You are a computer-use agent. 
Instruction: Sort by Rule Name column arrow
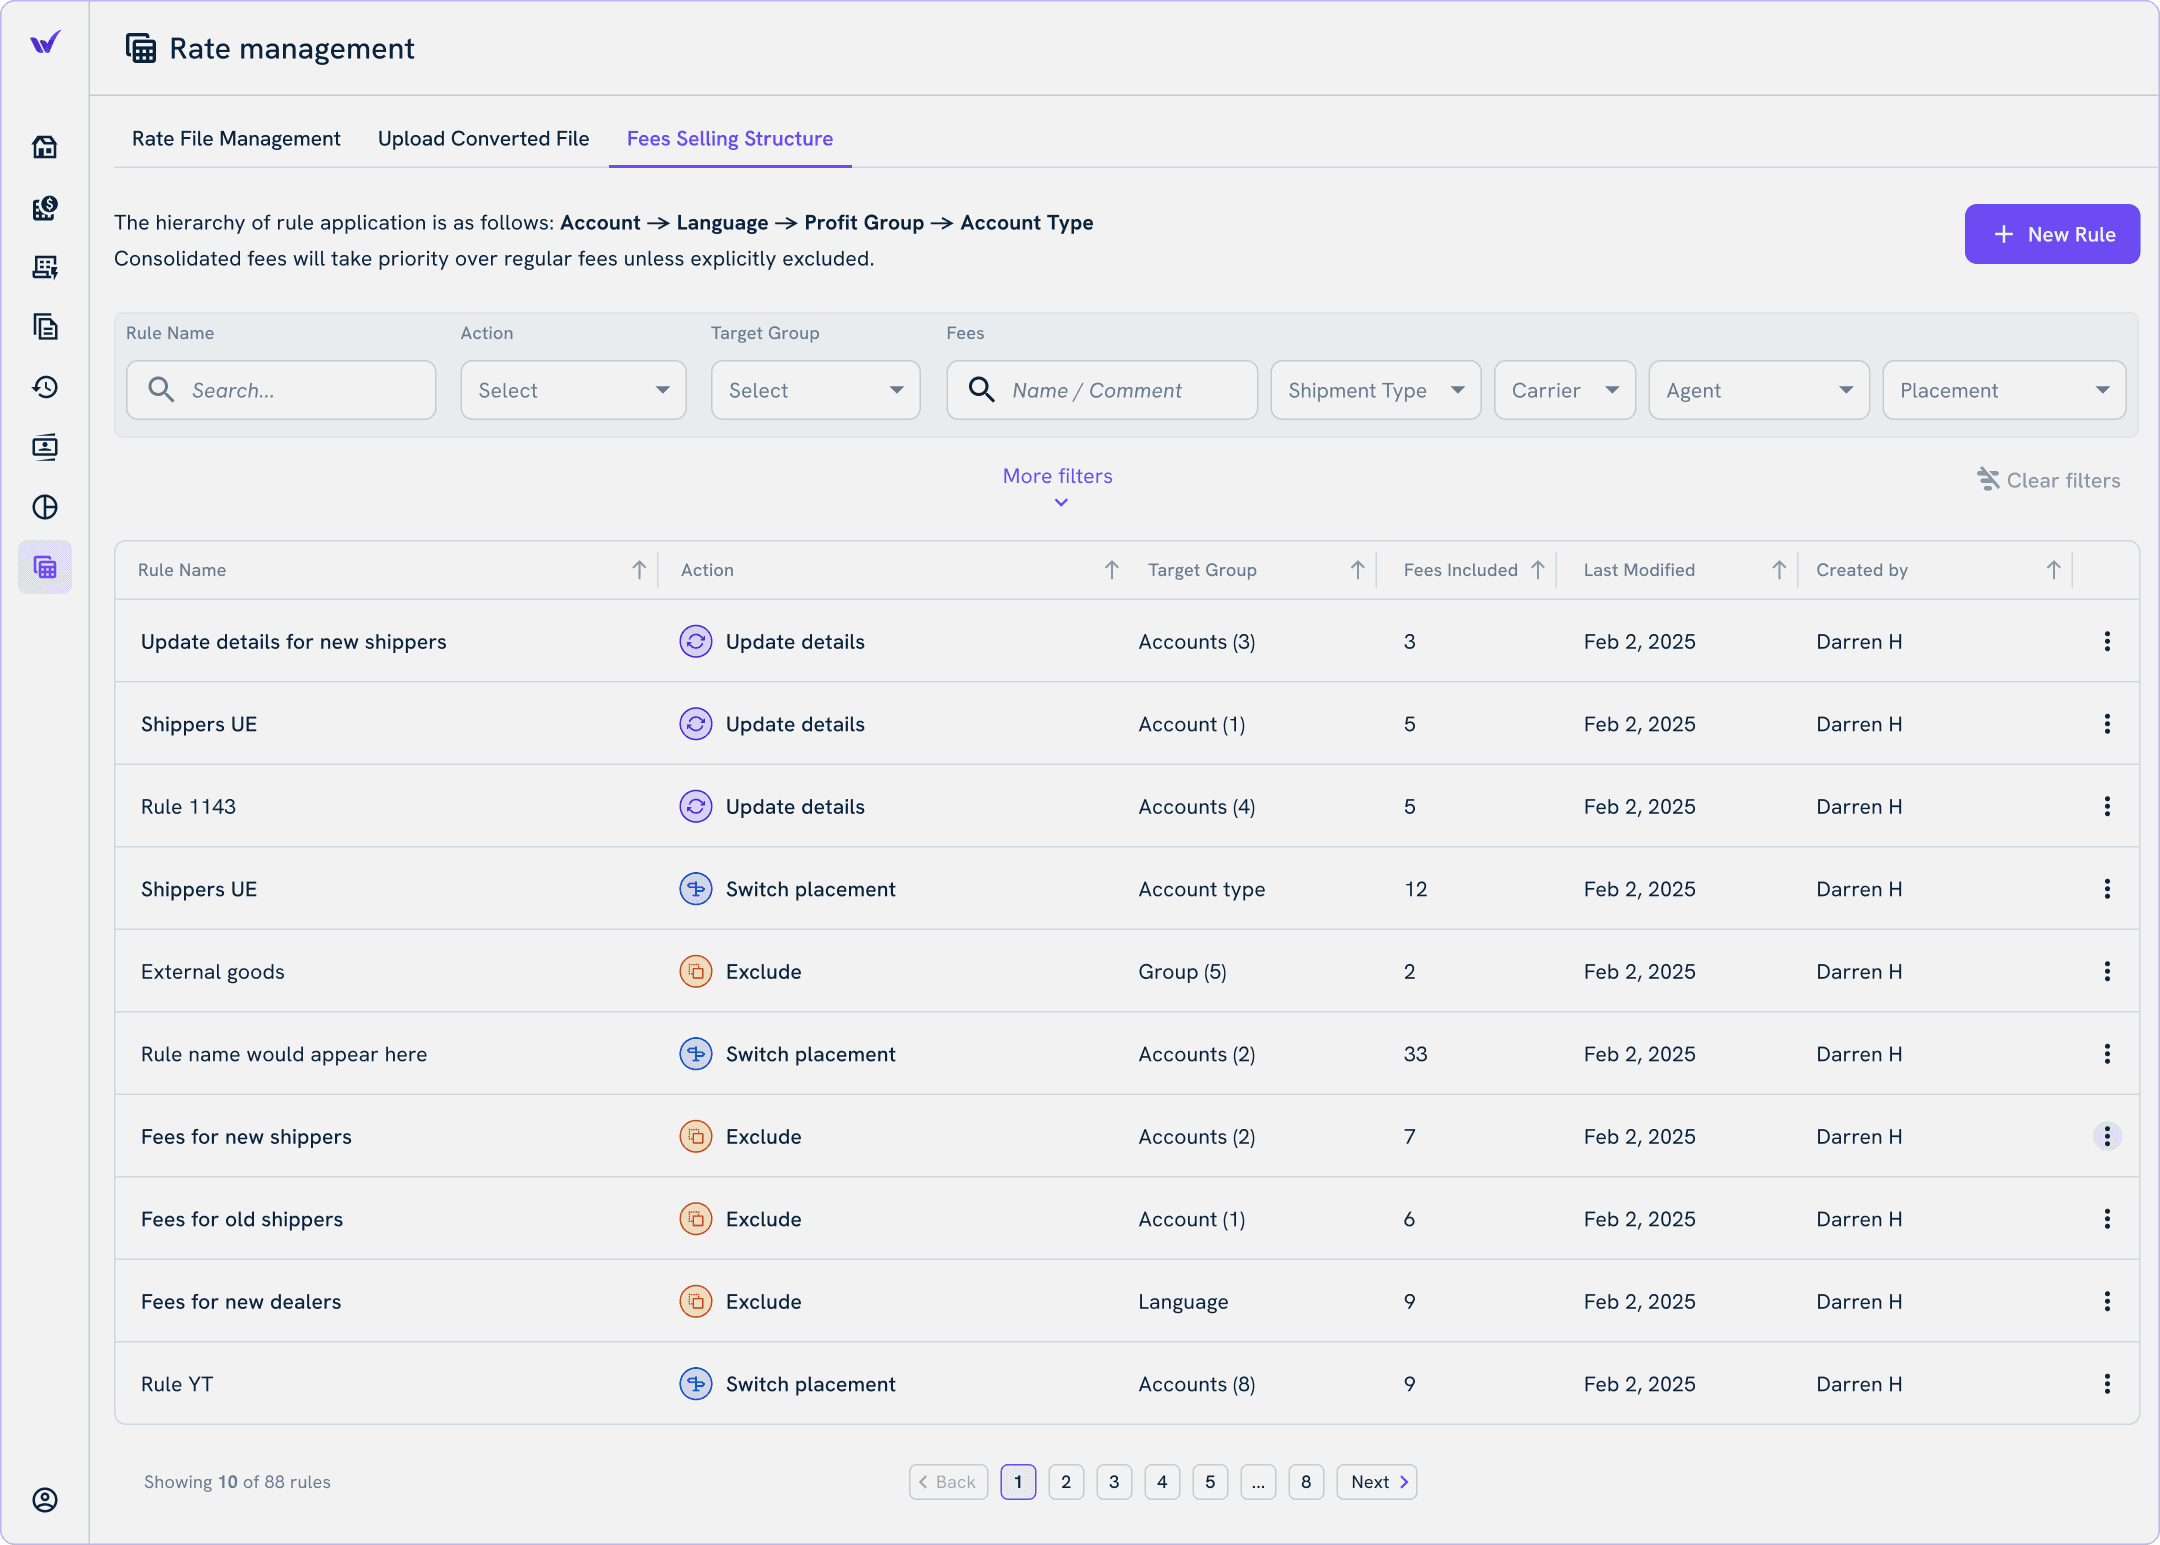pyautogui.click(x=639, y=570)
